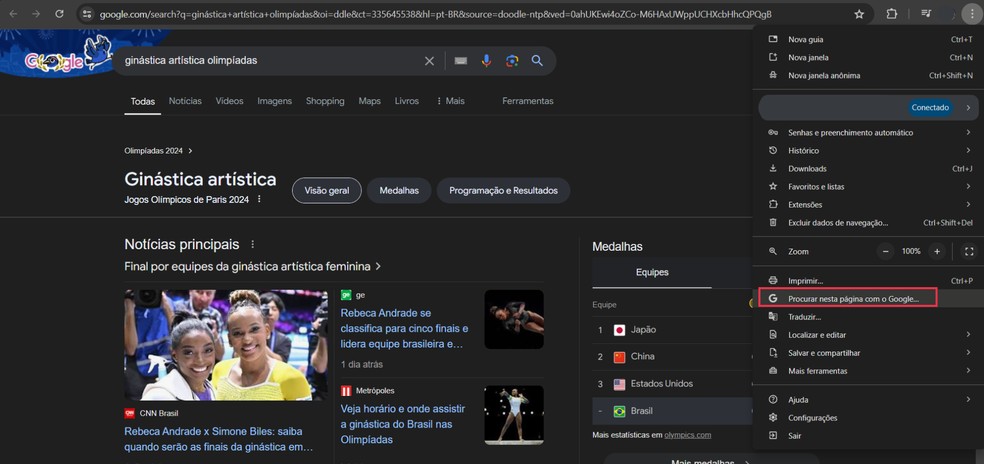
Task: Expand the Extensões submenu
Action: click(x=869, y=205)
